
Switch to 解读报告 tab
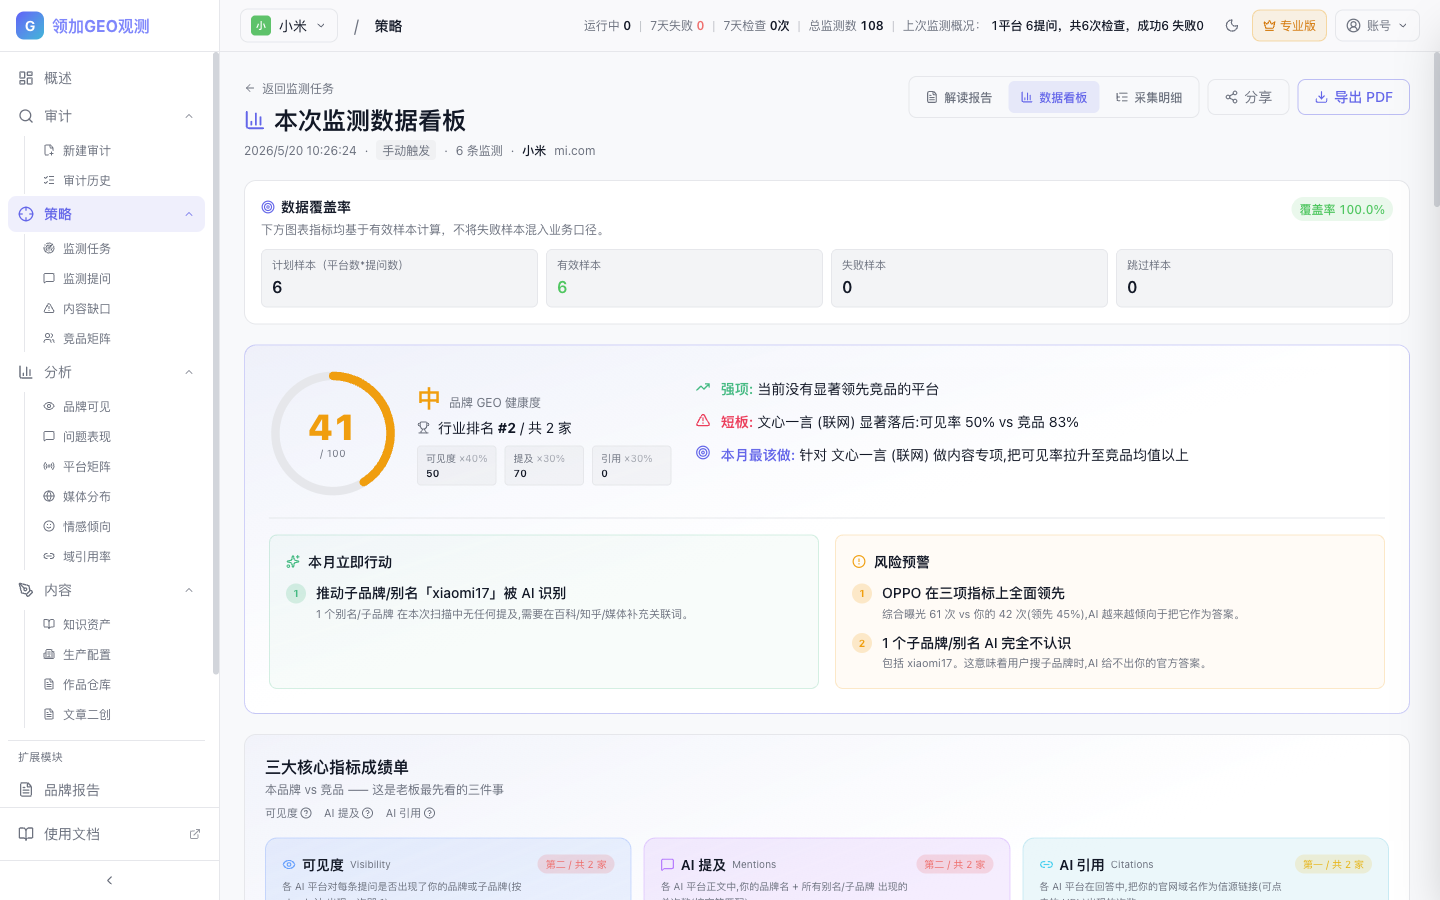point(959,97)
